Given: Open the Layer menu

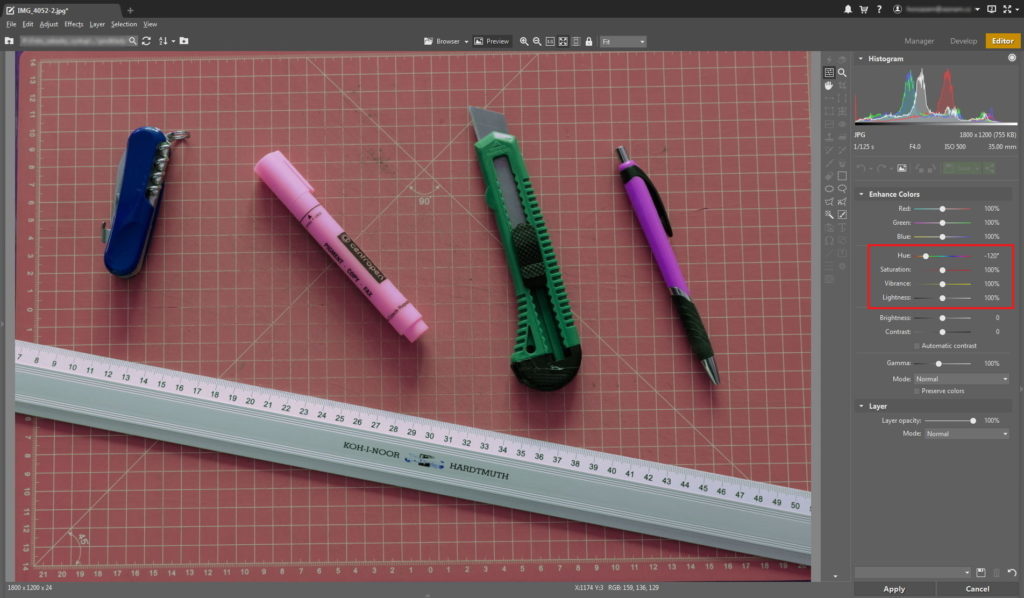Looking at the screenshot, I should click(97, 24).
